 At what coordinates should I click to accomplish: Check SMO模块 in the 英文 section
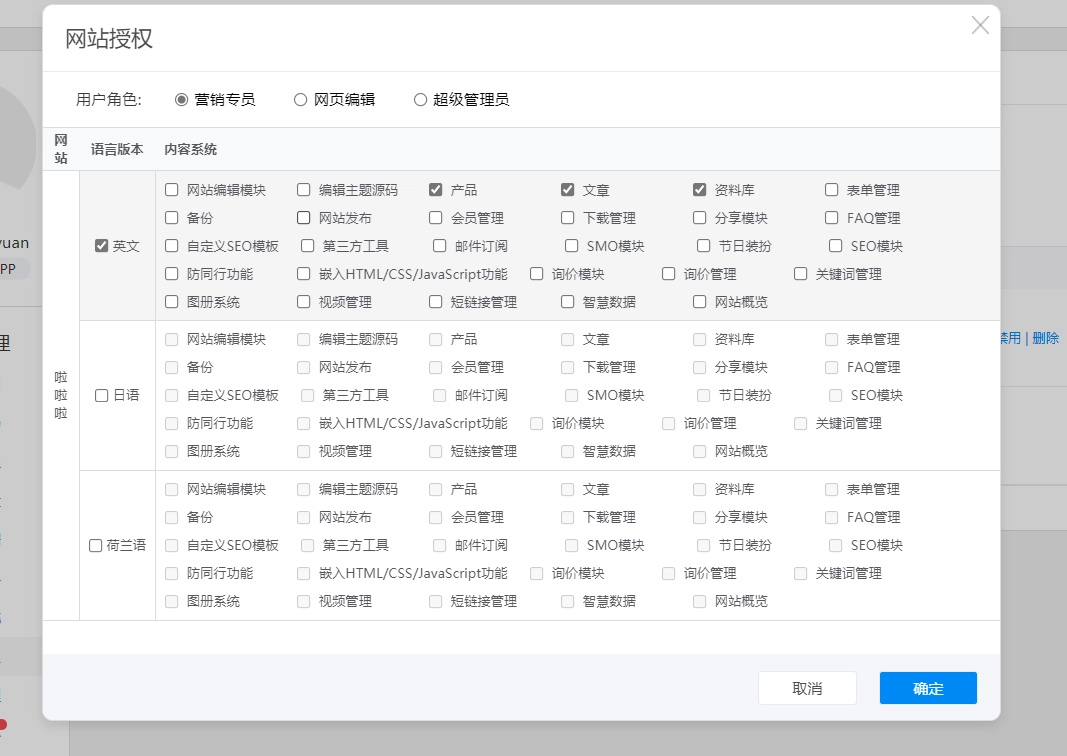tap(572, 246)
